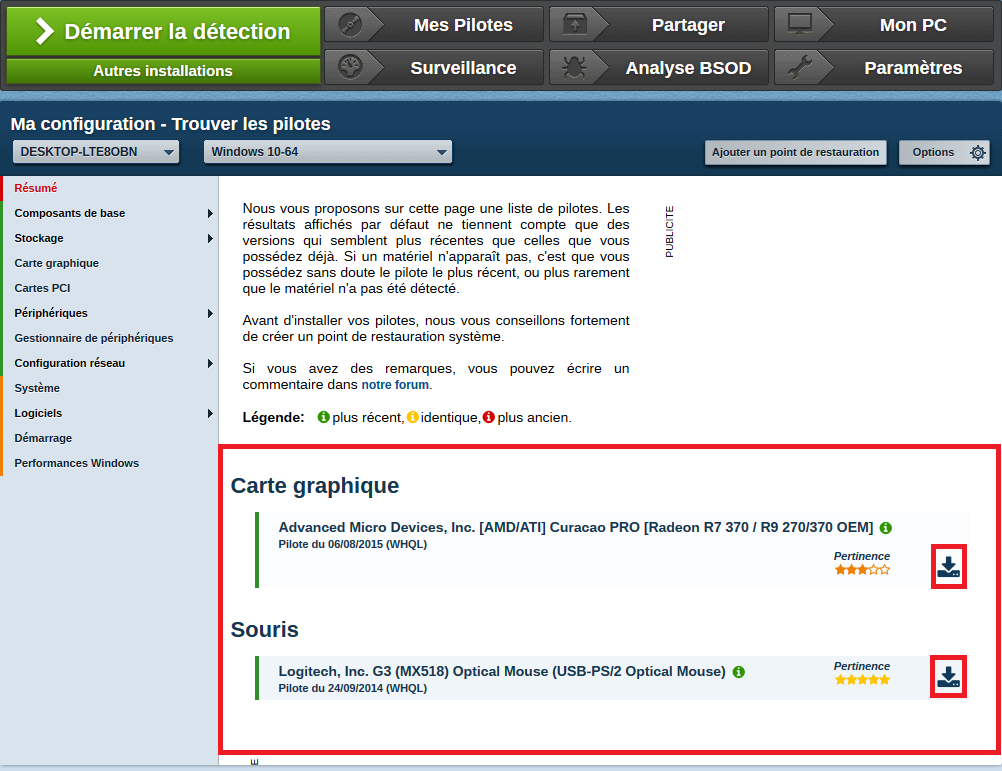Viewport: 1002px width, 771px height.
Task: Open Surveillance gauge section
Action: 434,68
